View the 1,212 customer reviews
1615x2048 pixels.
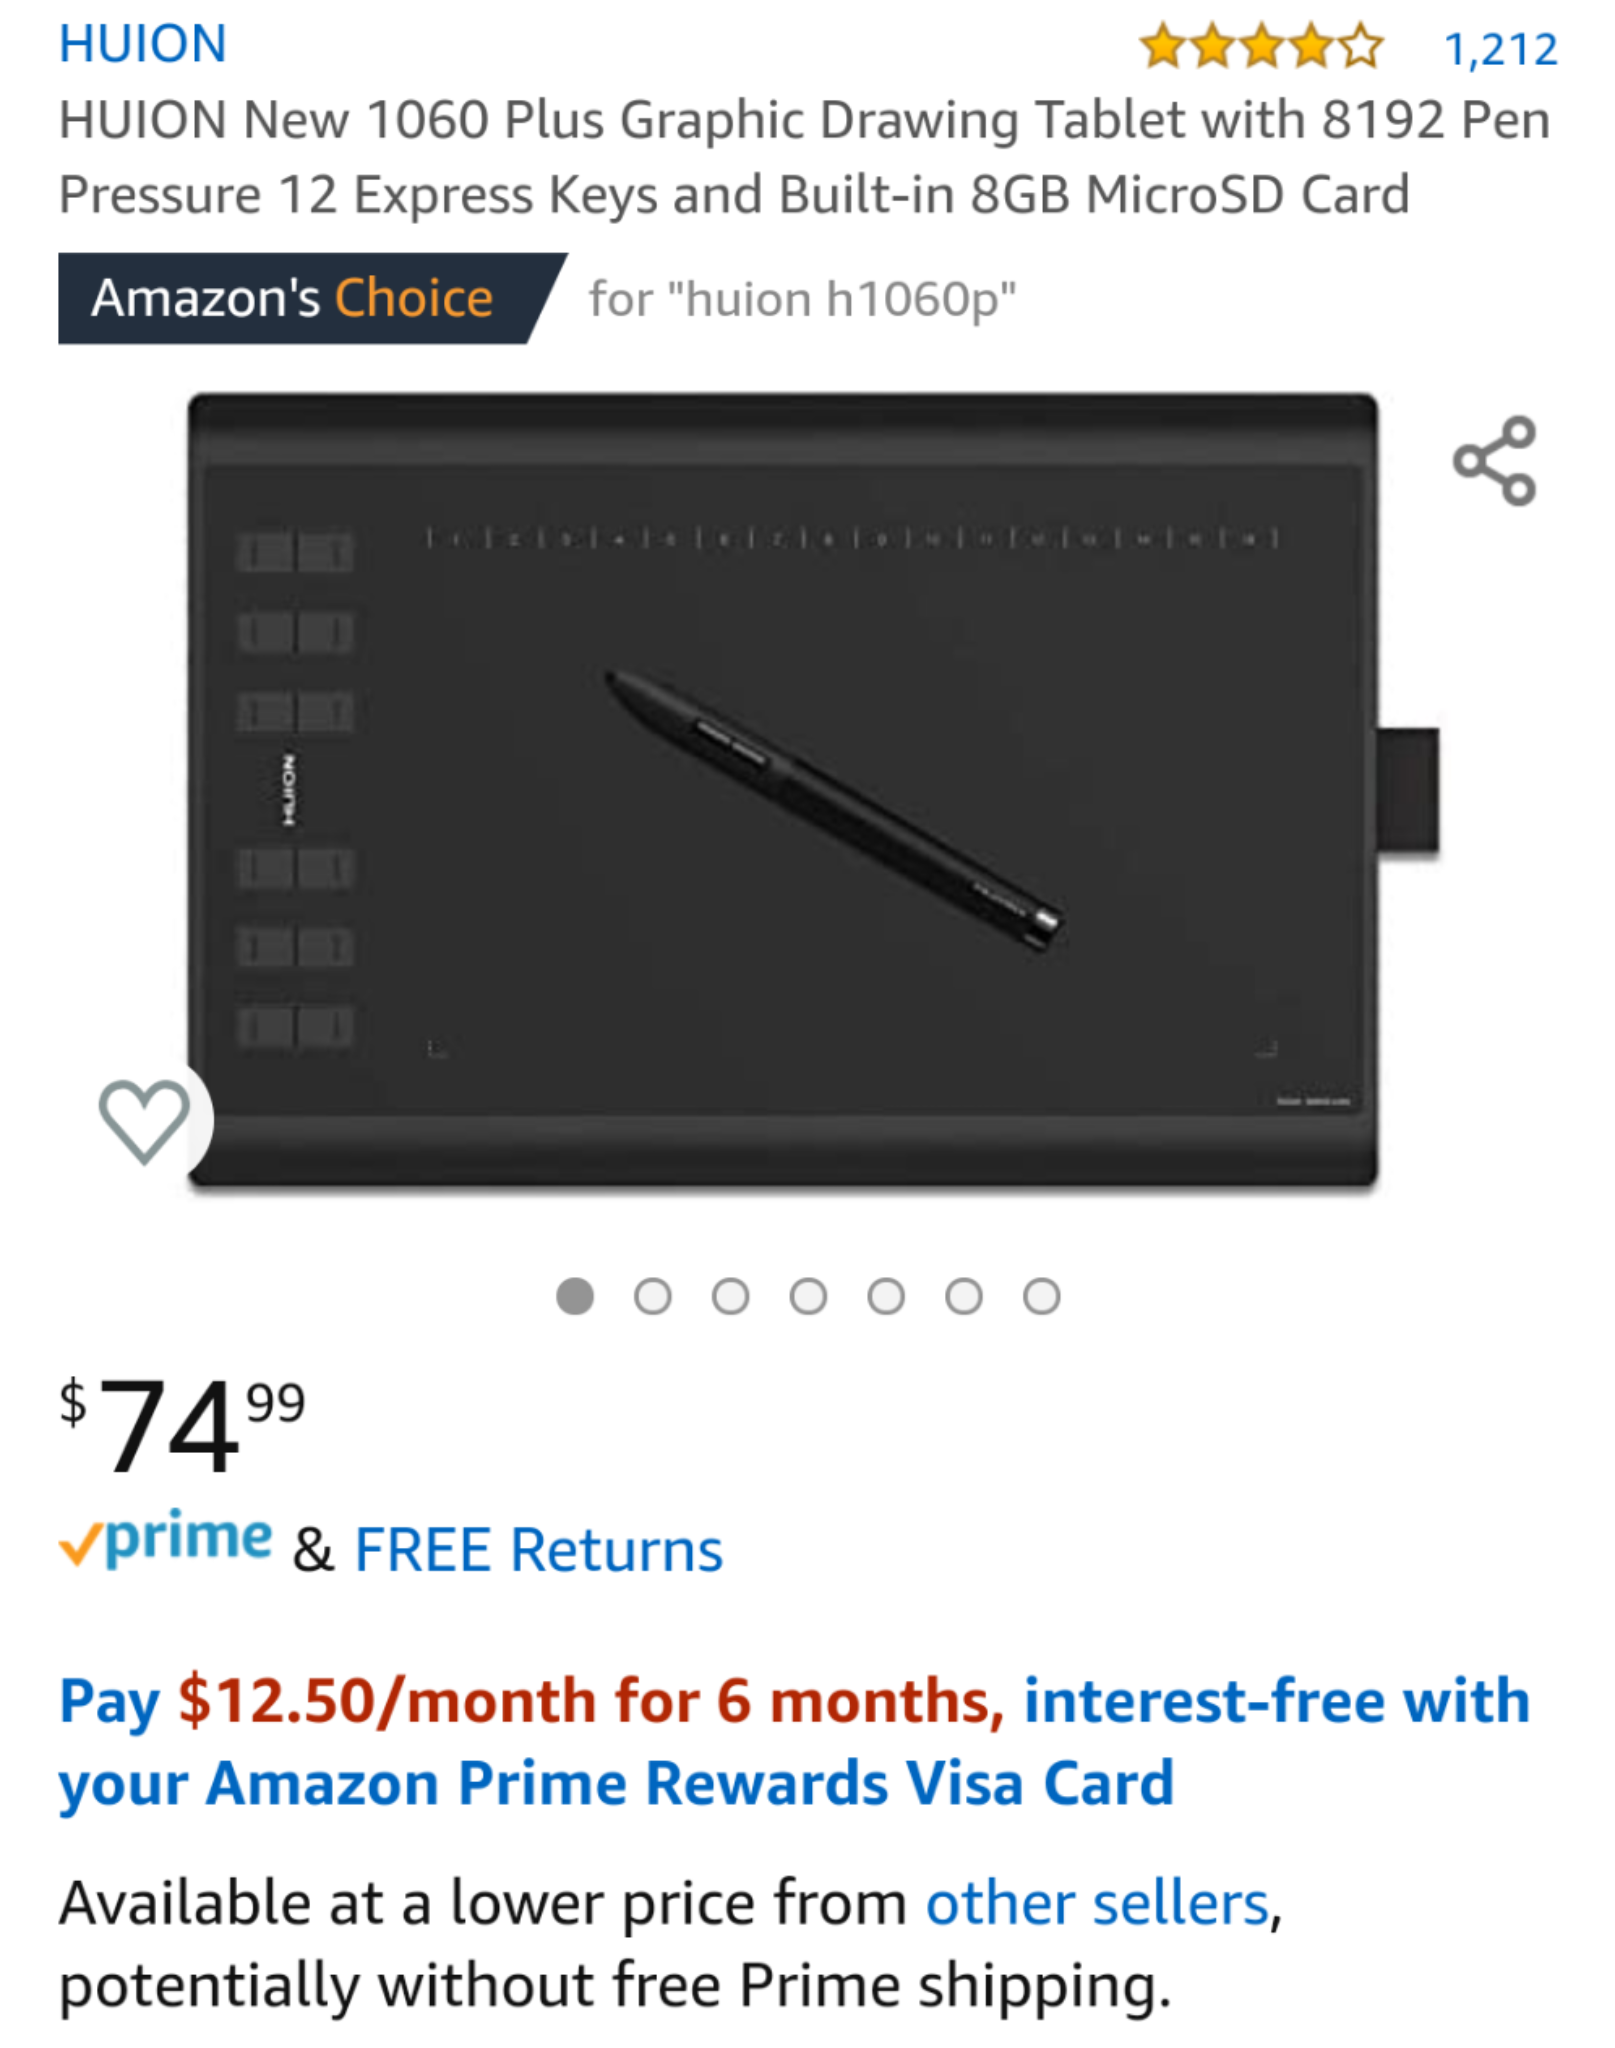pos(1501,49)
